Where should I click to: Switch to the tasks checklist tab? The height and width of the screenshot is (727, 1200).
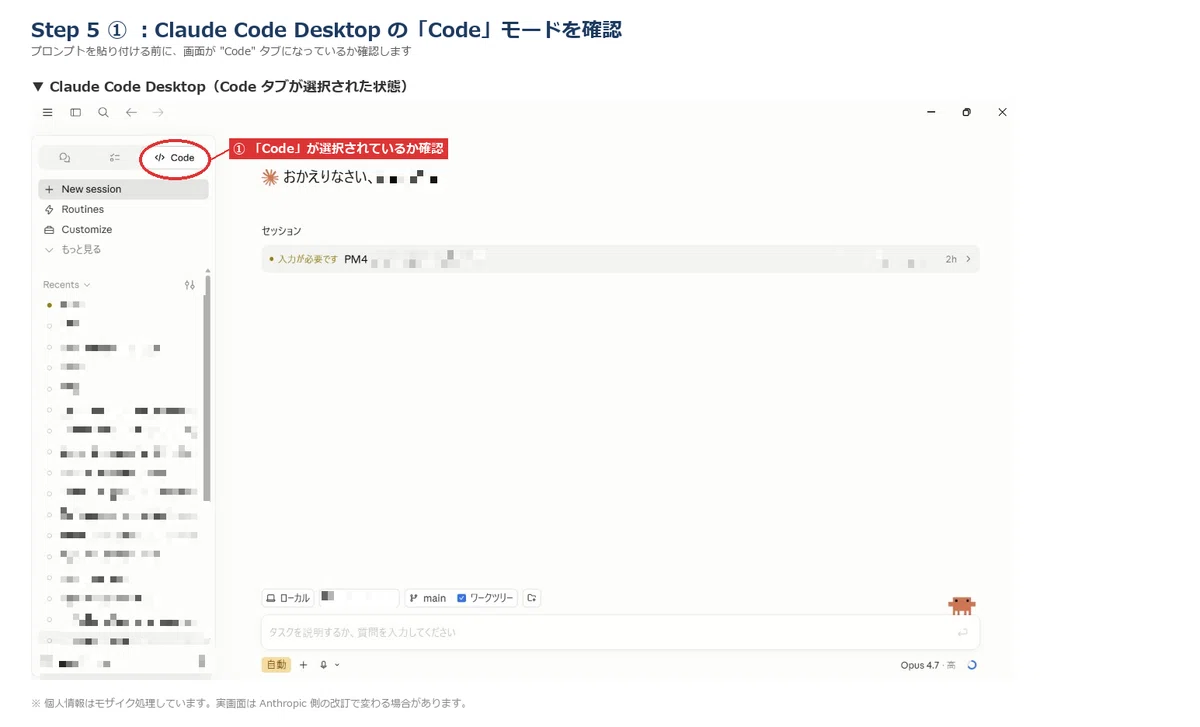(115, 158)
